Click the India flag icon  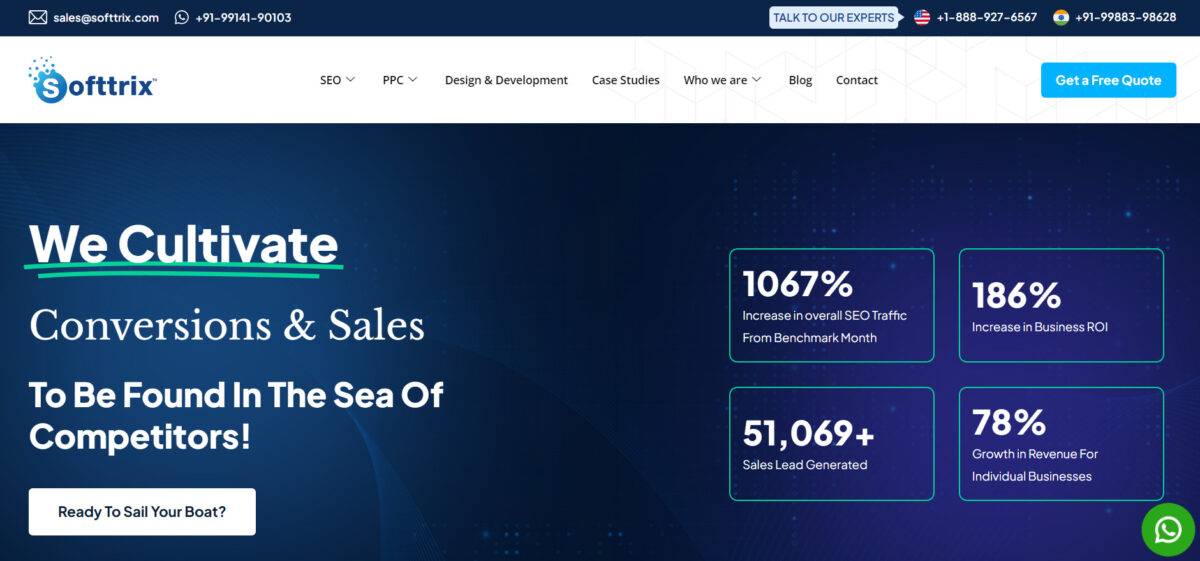pos(1061,17)
